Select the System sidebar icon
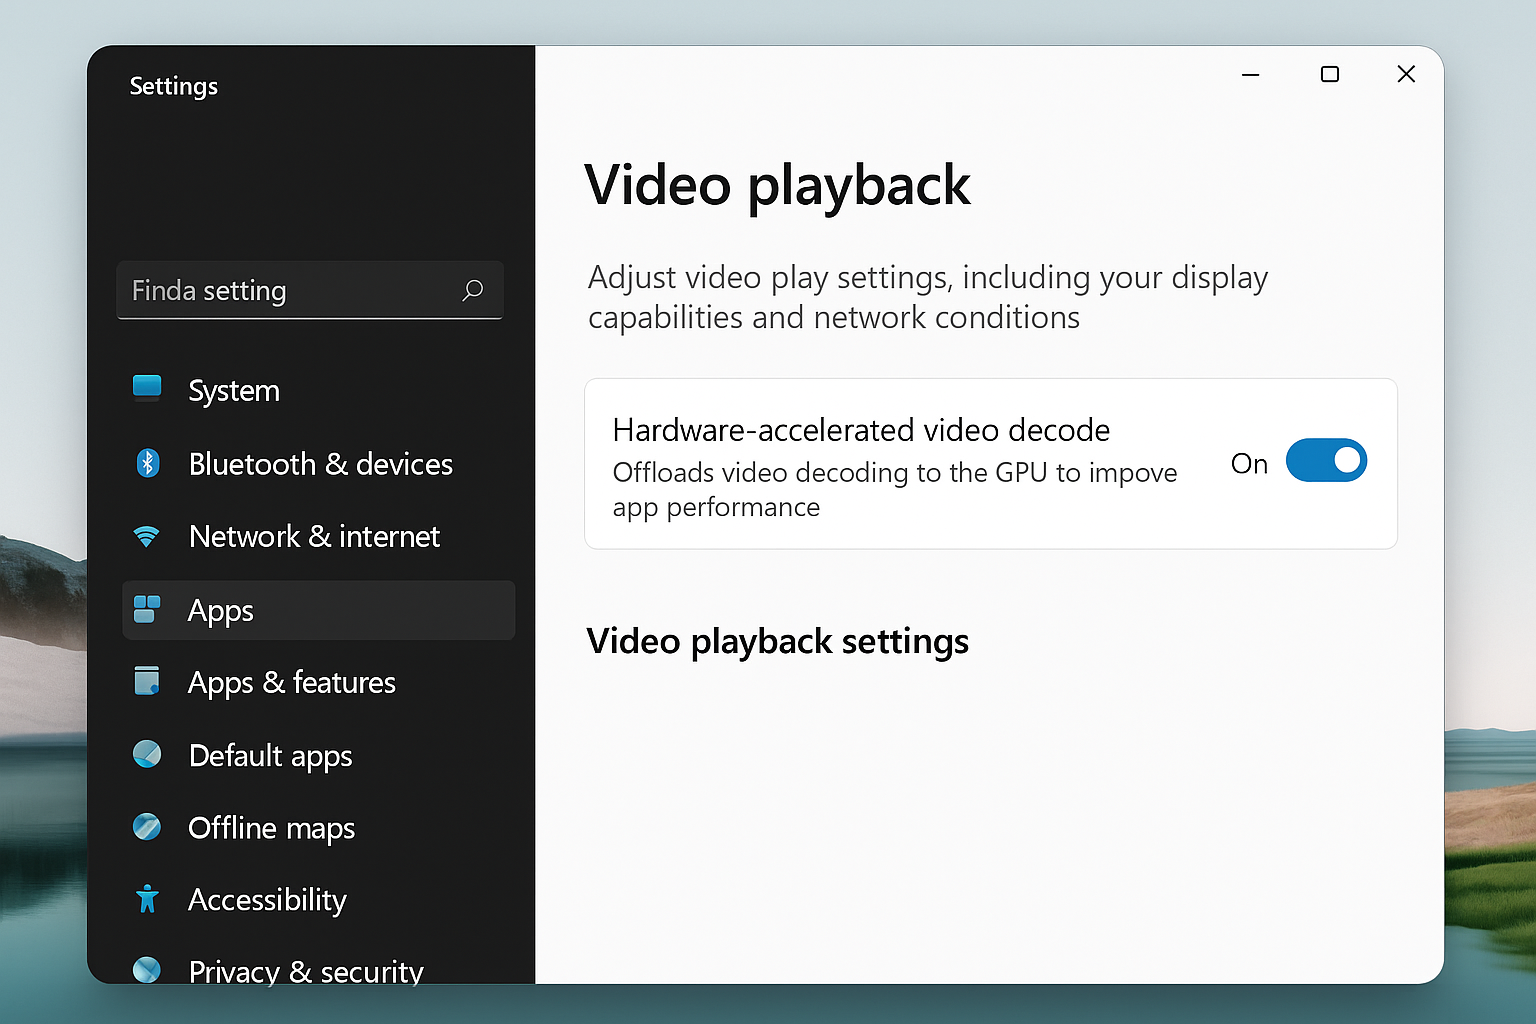1536x1024 pixels. point(147,390)
